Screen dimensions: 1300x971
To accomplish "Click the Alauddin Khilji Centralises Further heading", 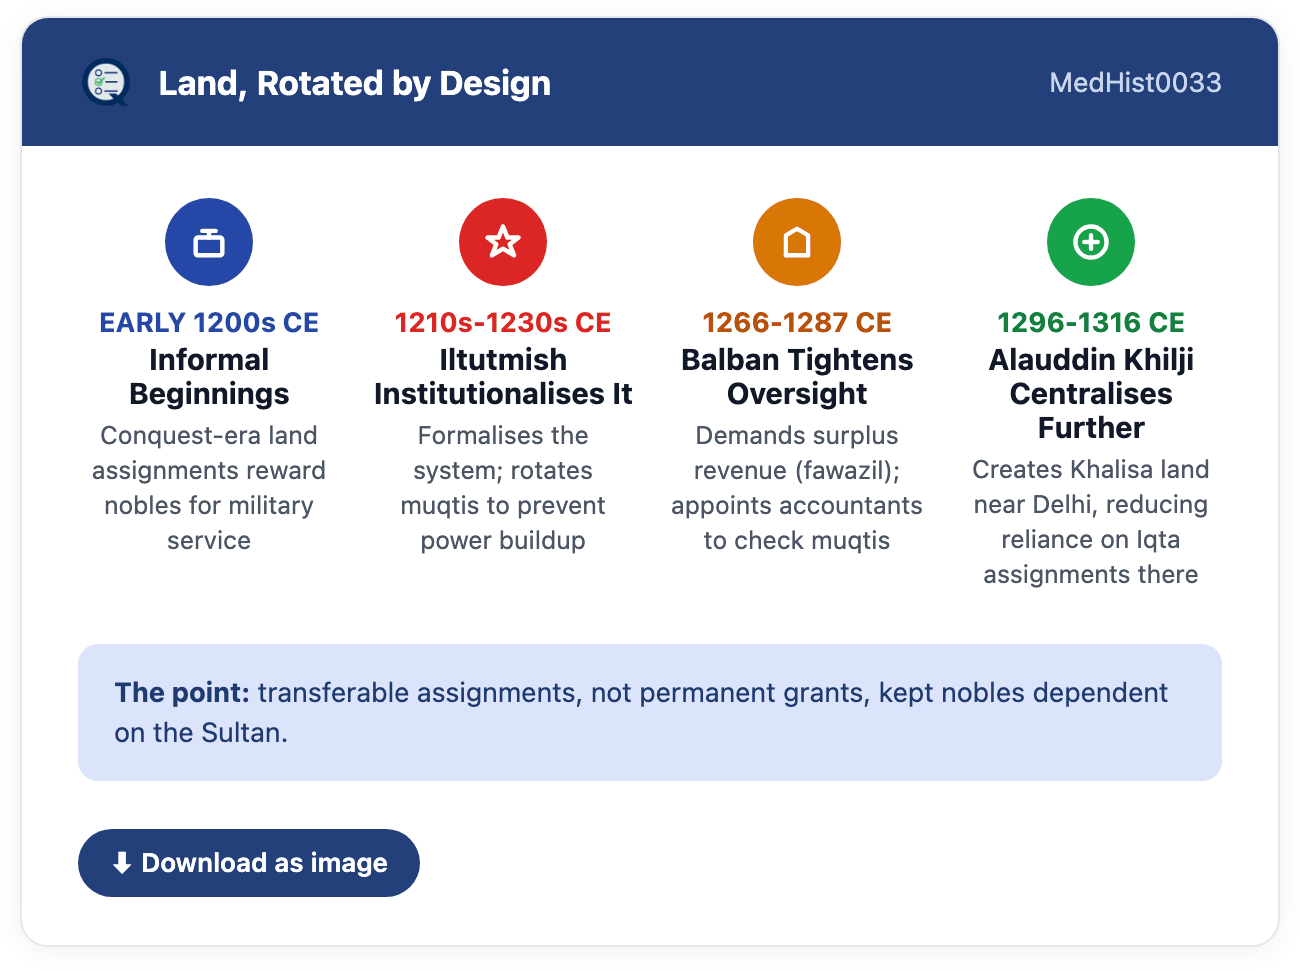I will click(x=1091, y=394).
